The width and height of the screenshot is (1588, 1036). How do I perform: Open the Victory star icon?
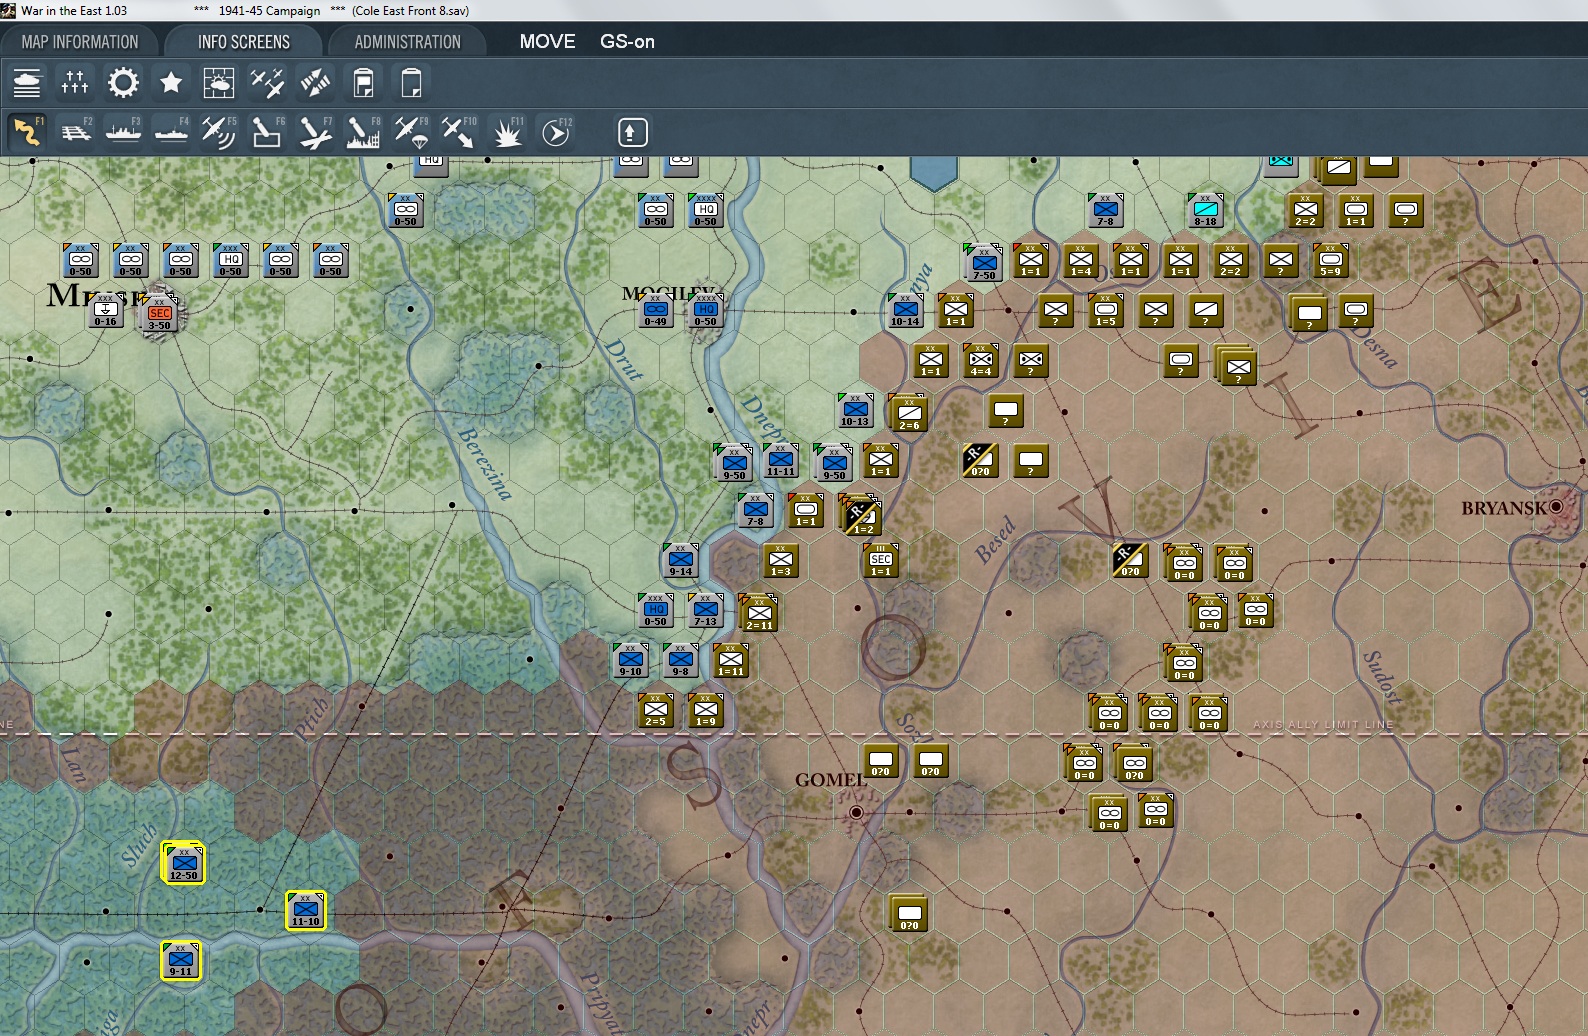click(171, 82)
